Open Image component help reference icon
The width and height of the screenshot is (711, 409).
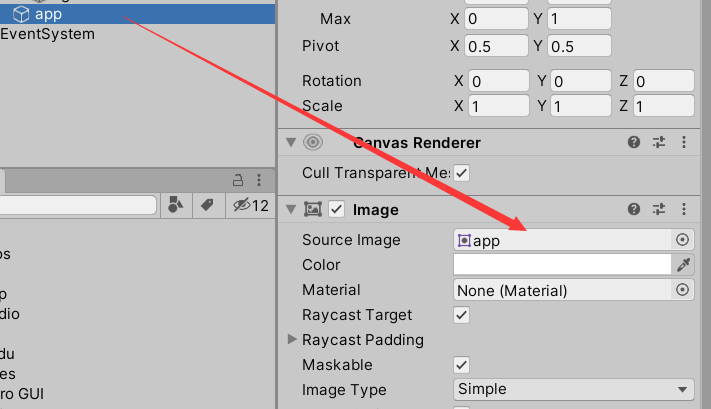(634, 209)
